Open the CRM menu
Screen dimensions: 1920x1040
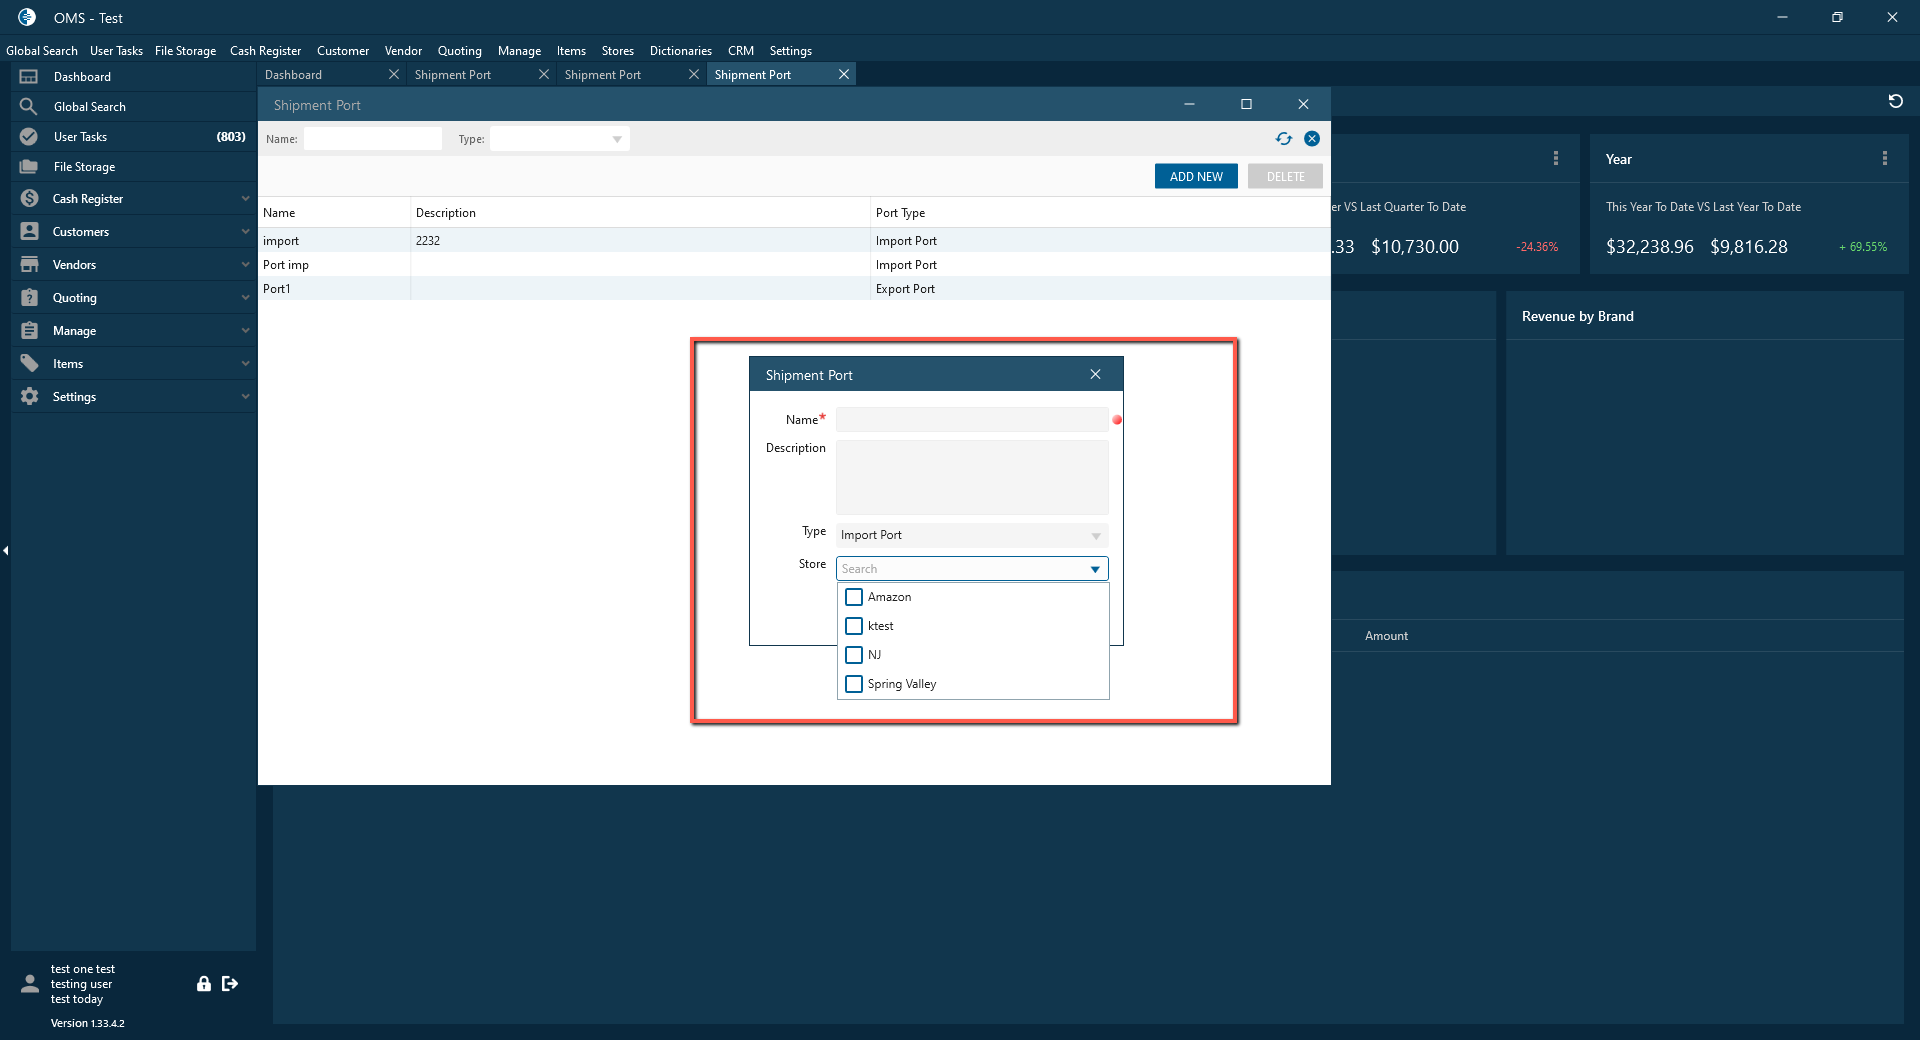point(741,51)
